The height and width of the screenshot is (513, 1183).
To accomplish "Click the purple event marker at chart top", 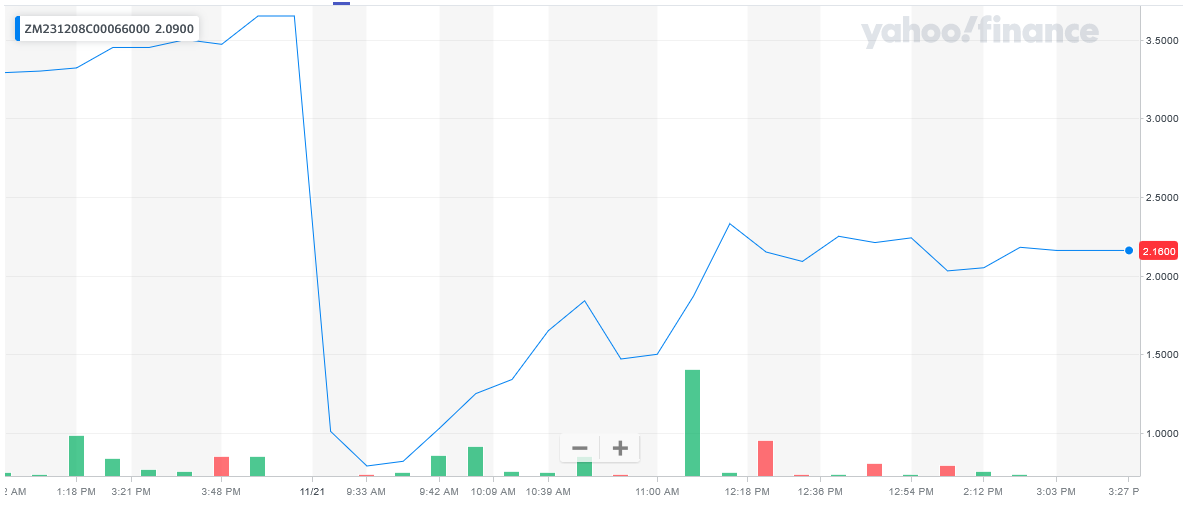I will click(x=341, y=3).
